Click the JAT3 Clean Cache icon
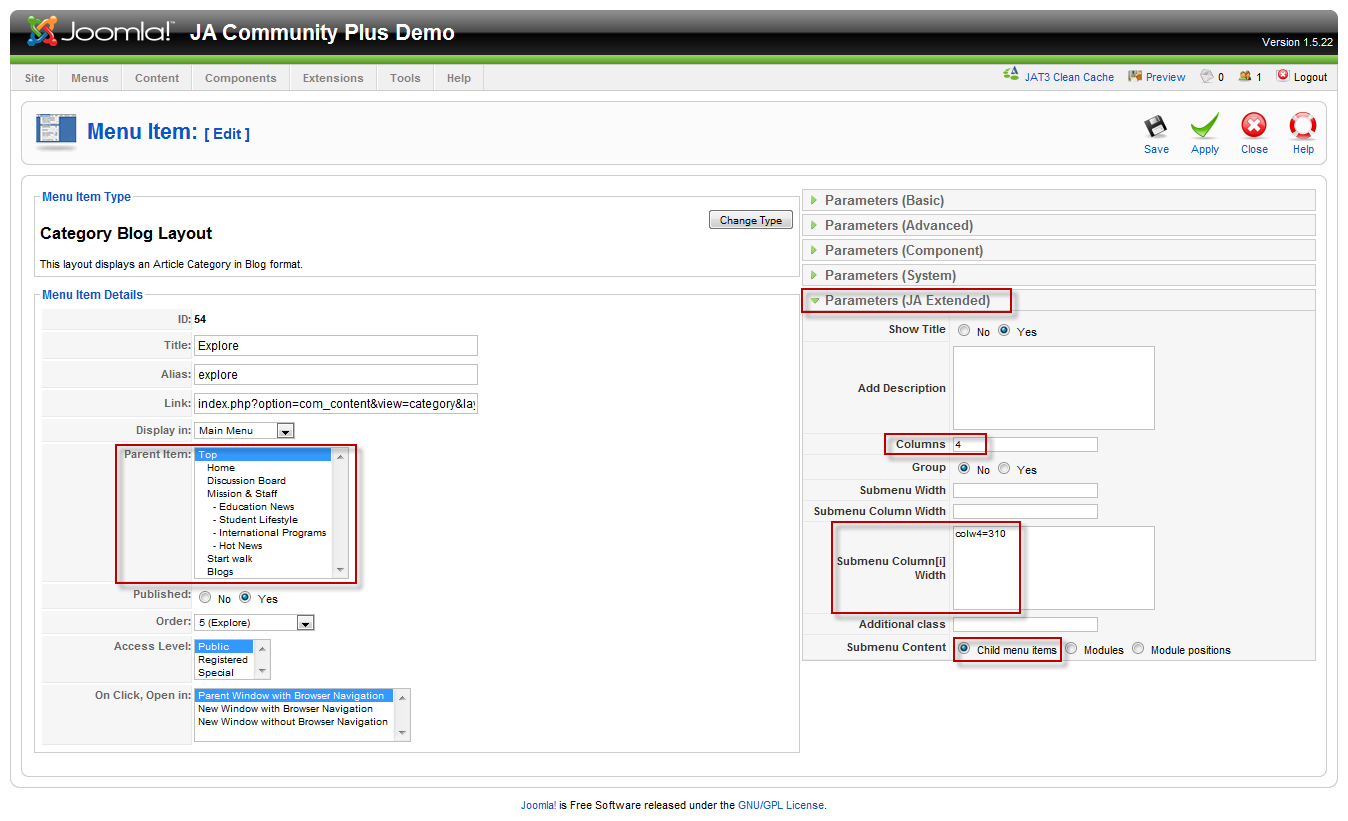Image resolution: width=1348 pixels, height=821 pixels. tap(1011, 76)
